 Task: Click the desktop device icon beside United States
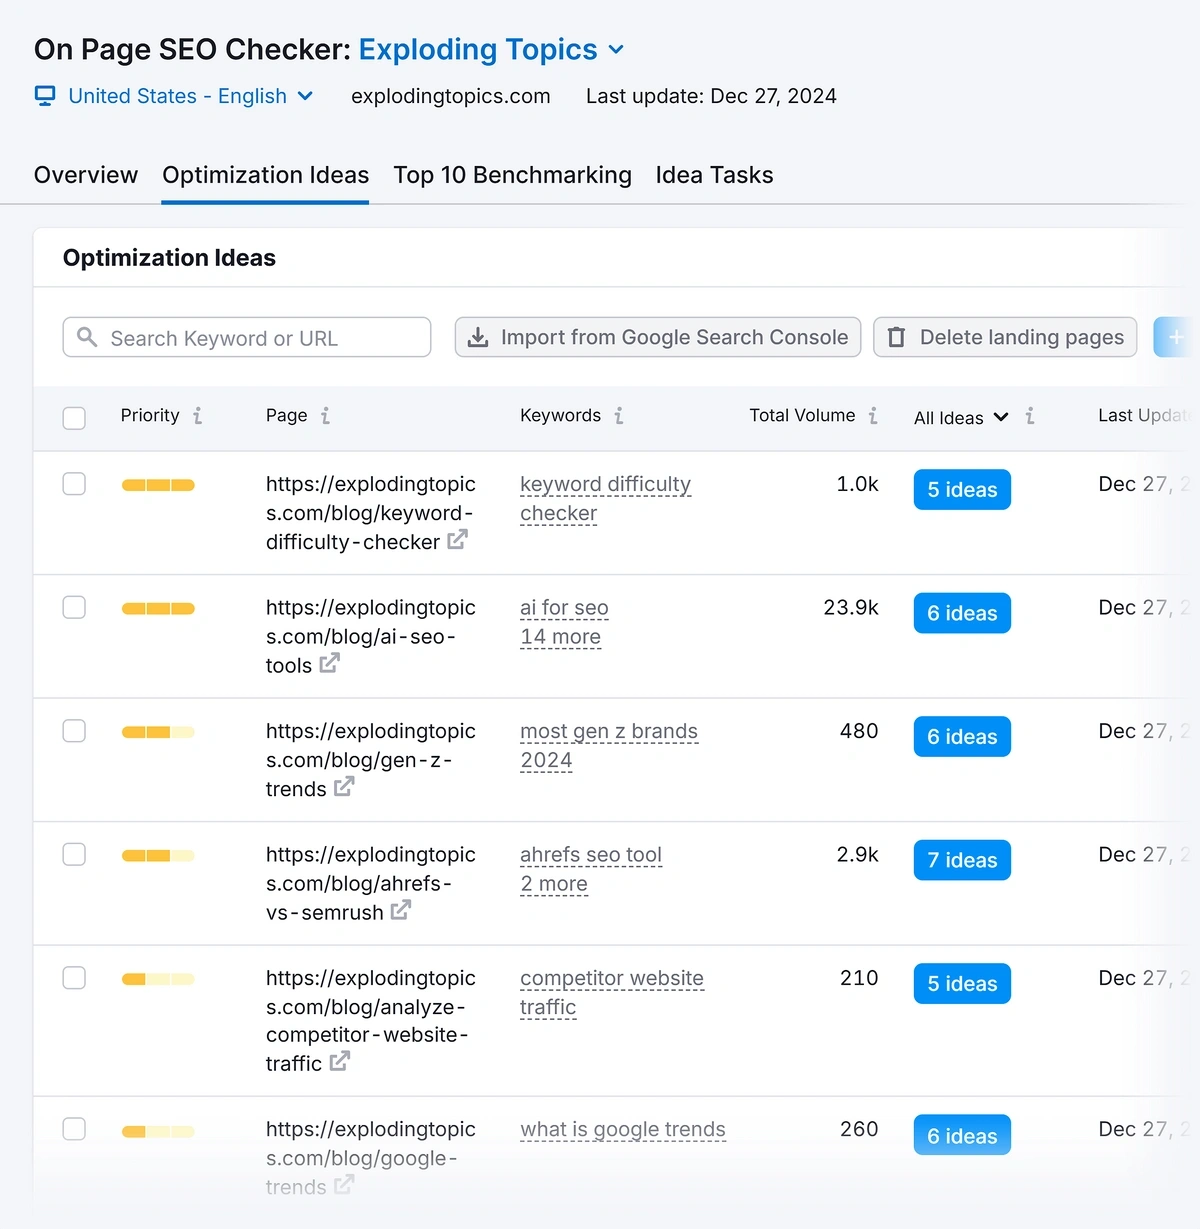pyautogui.click(x=45, y=96)
